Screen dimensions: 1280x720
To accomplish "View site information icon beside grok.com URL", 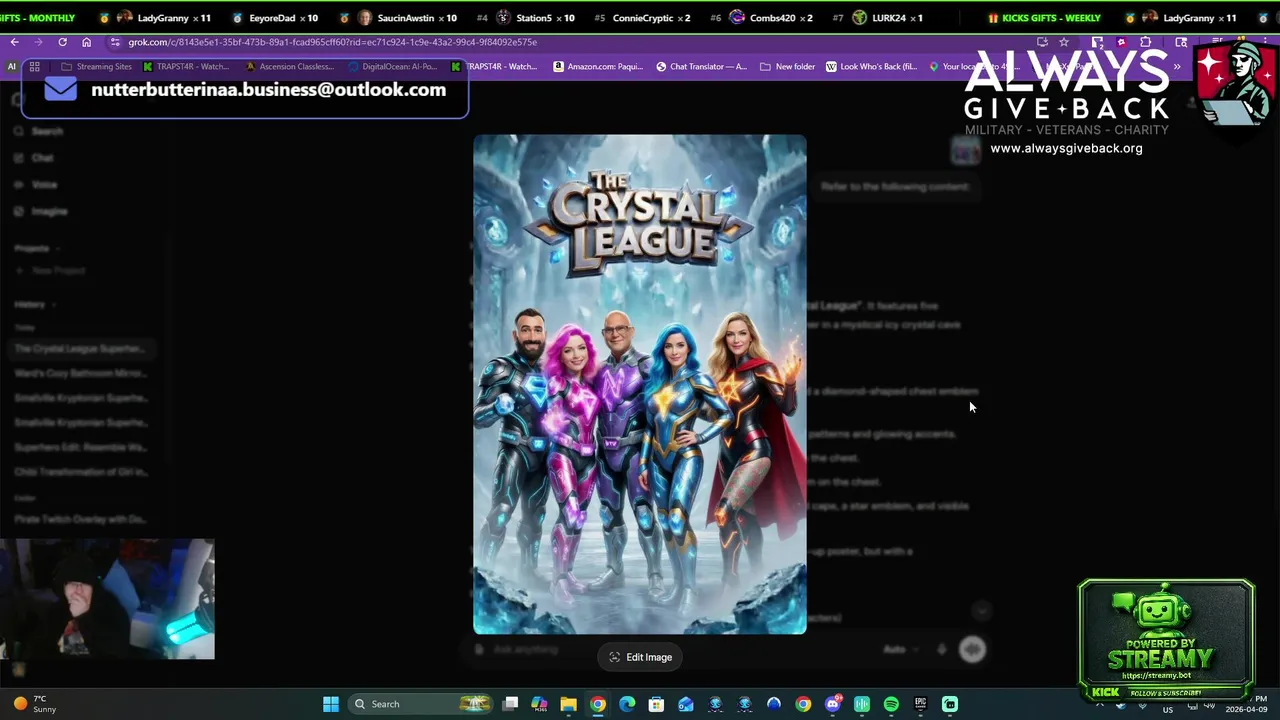I will (x=115, y=42).
